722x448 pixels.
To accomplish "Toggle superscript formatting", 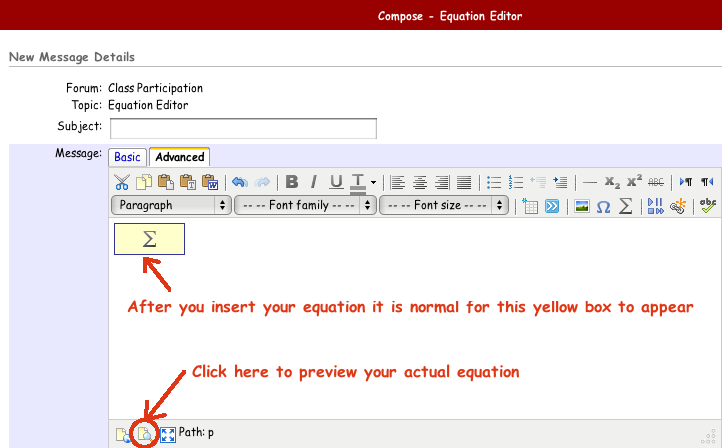I will [x=634, y=182].
